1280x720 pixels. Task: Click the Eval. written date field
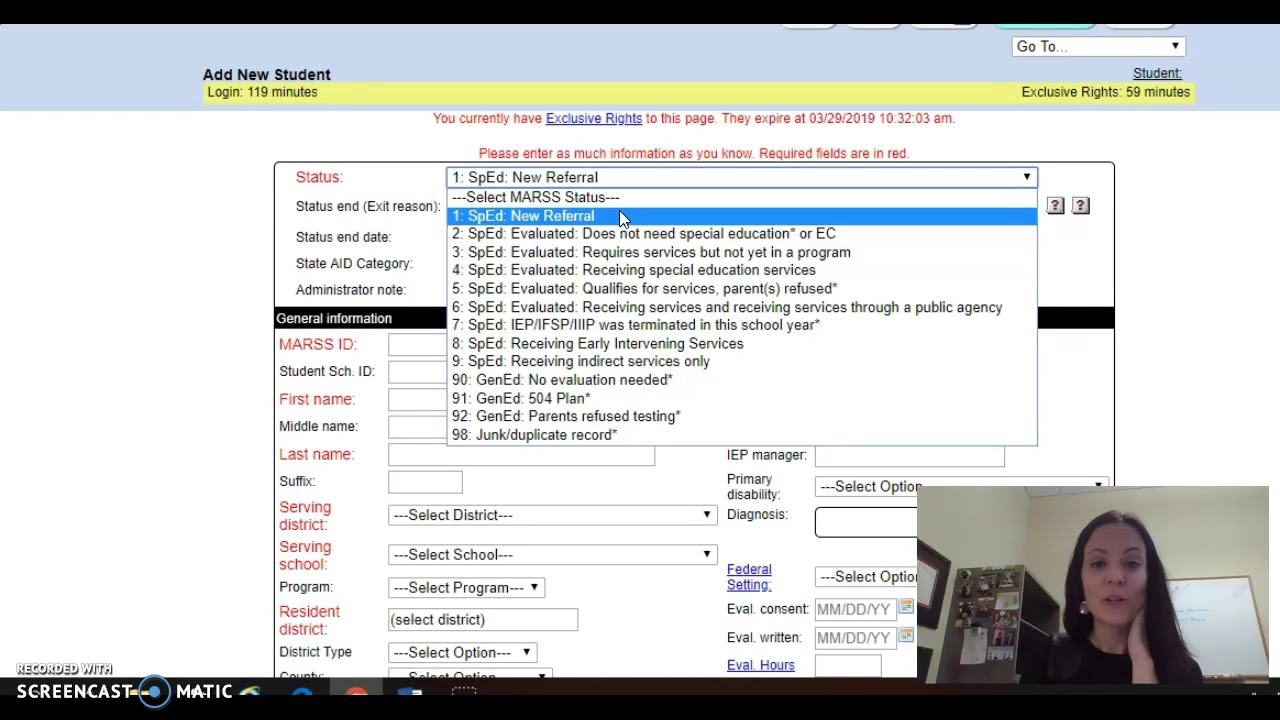pos(855,637)
